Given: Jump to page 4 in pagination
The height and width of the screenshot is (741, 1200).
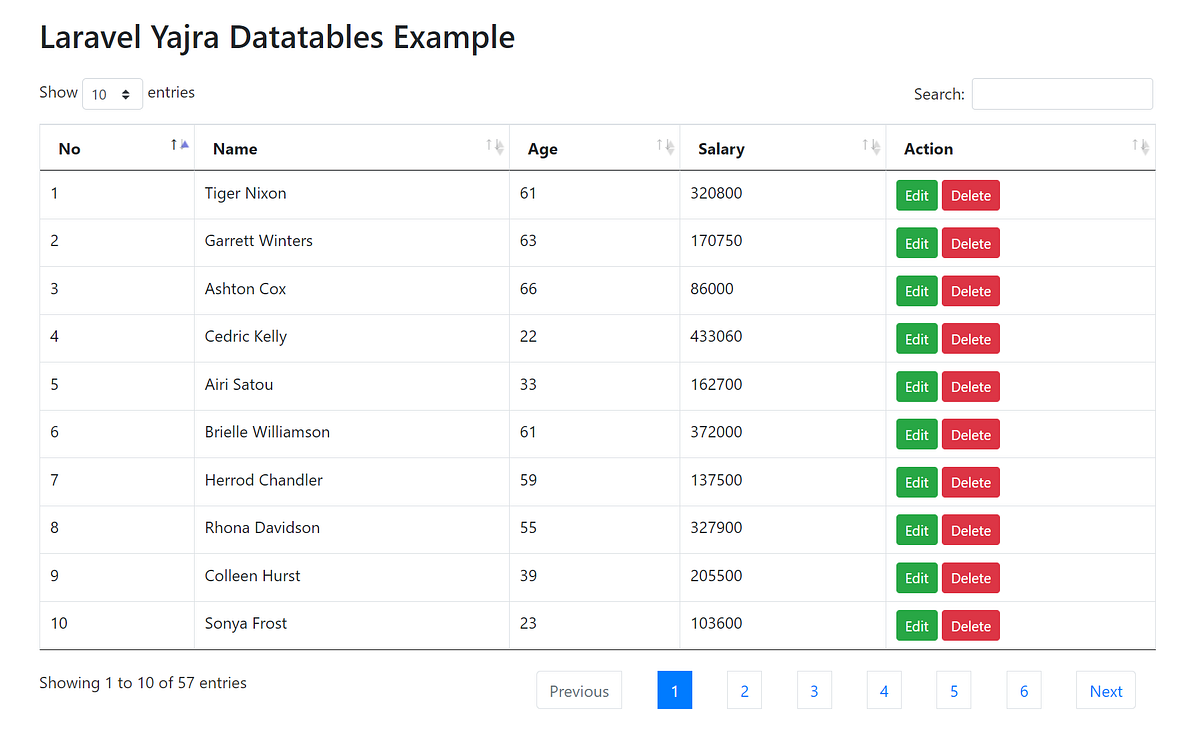Looking at the screenshot, I should [x=884, y=691].
